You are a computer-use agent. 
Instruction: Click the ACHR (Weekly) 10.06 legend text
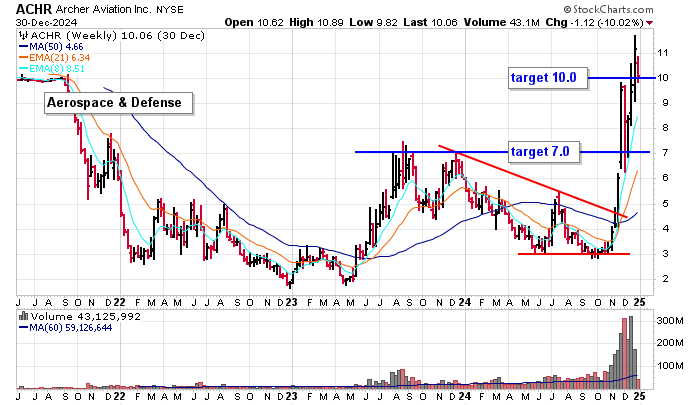pos(117,36)
